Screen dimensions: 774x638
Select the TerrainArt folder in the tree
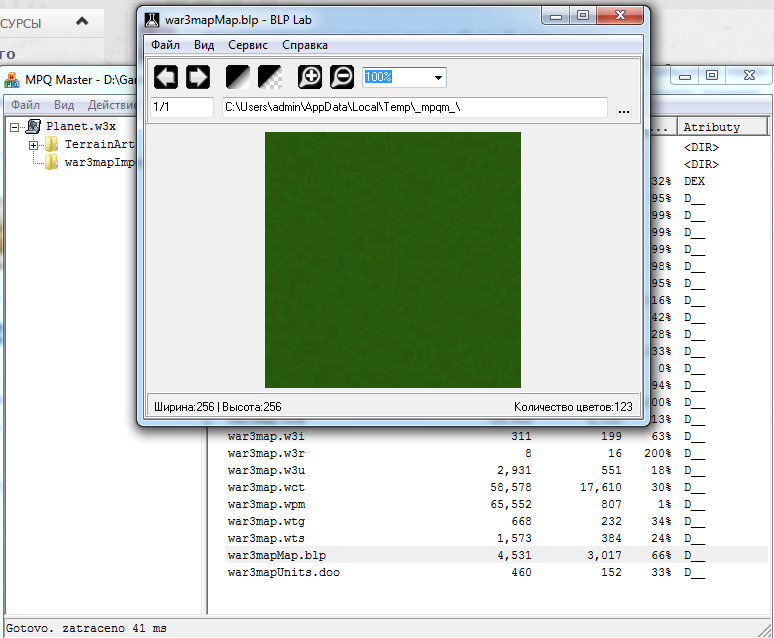coord(99,144)
